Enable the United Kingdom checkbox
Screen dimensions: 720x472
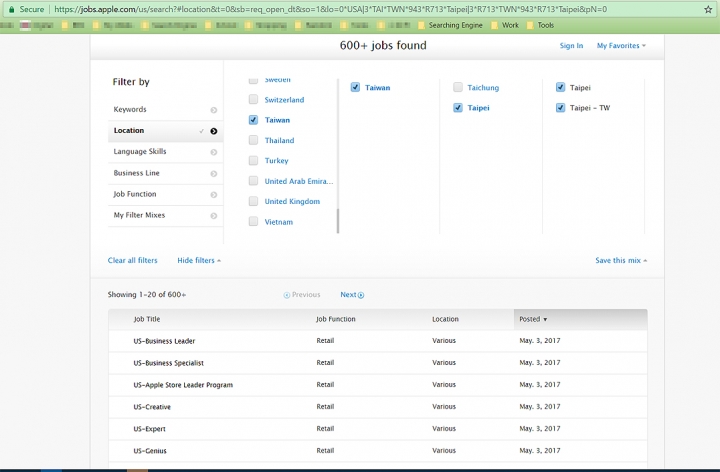pos(253,201)
